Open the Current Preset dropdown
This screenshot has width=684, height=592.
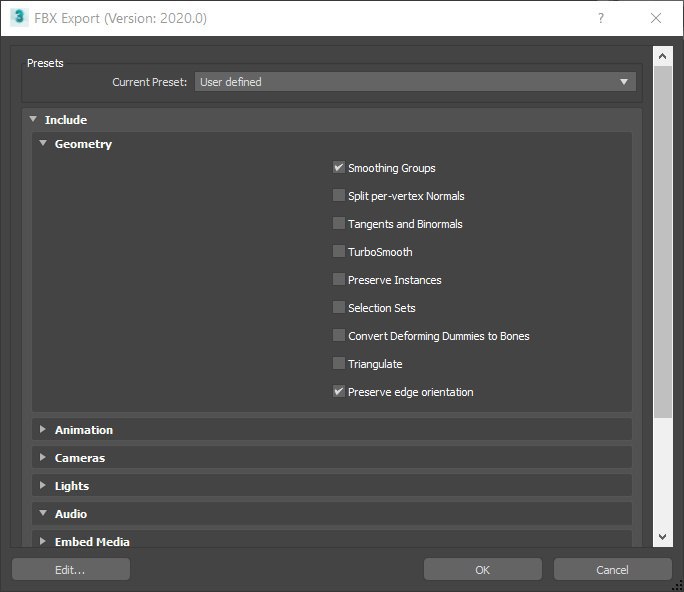tap(415, 82)
